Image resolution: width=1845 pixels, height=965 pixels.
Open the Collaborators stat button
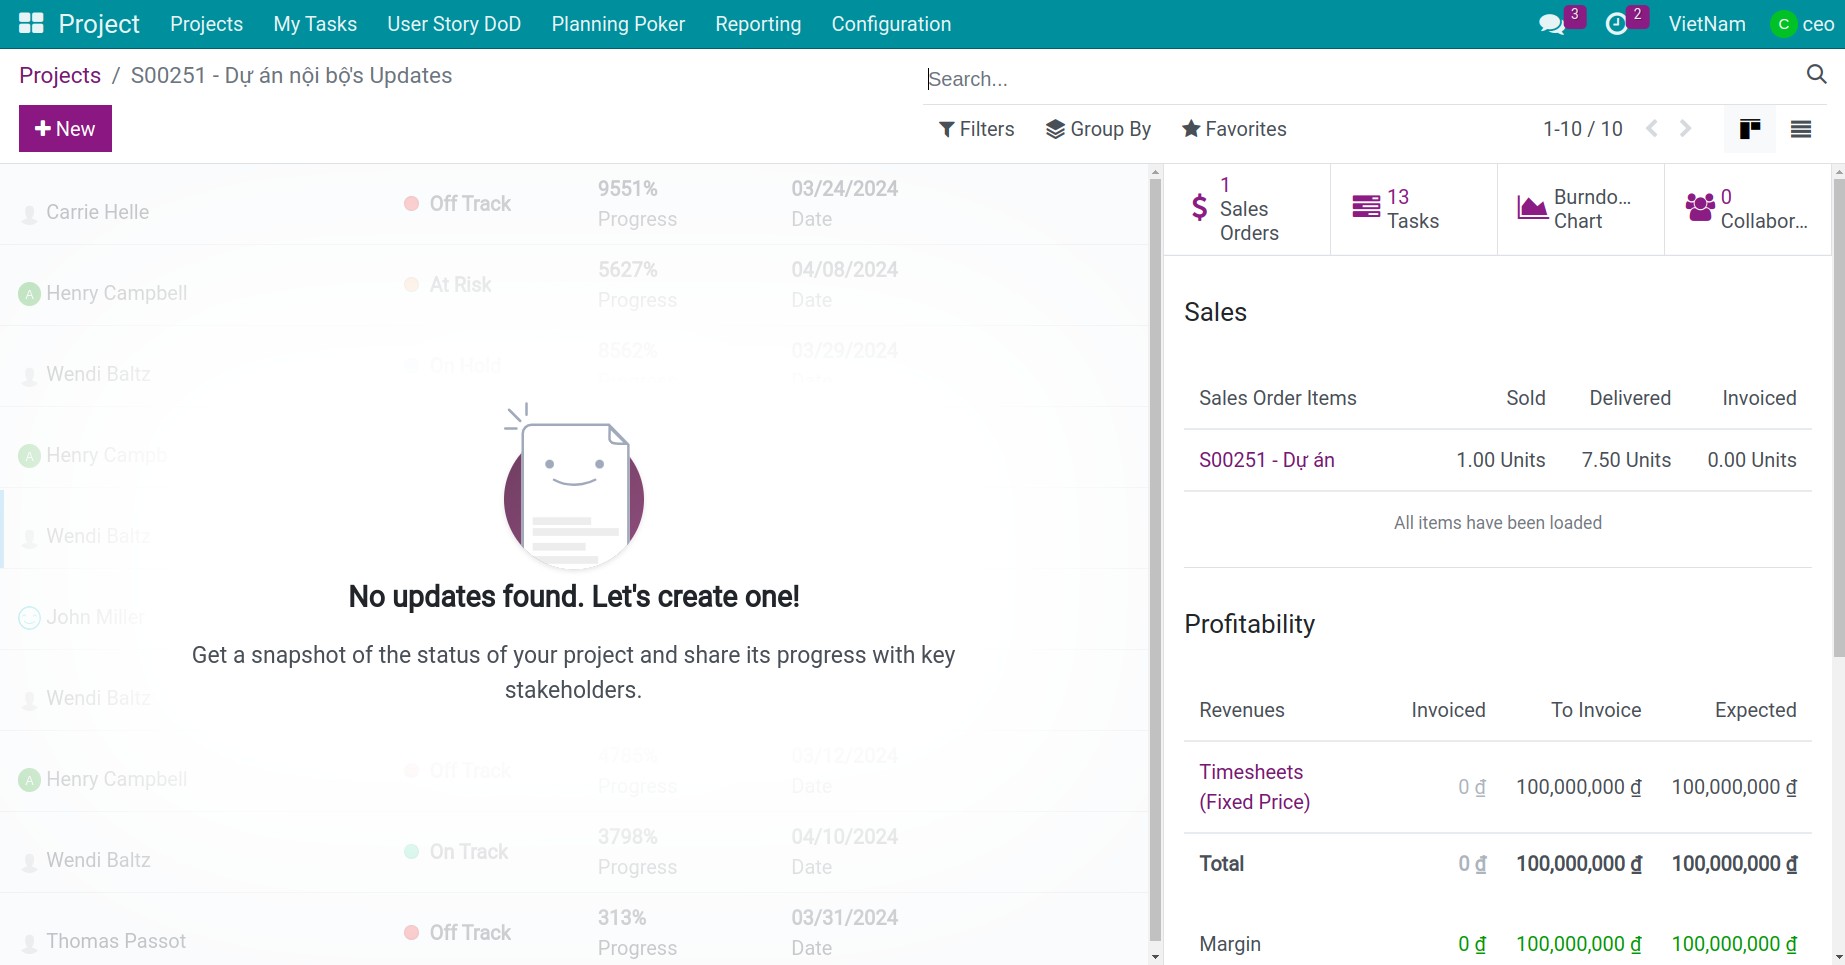[x=1747, y=209]
